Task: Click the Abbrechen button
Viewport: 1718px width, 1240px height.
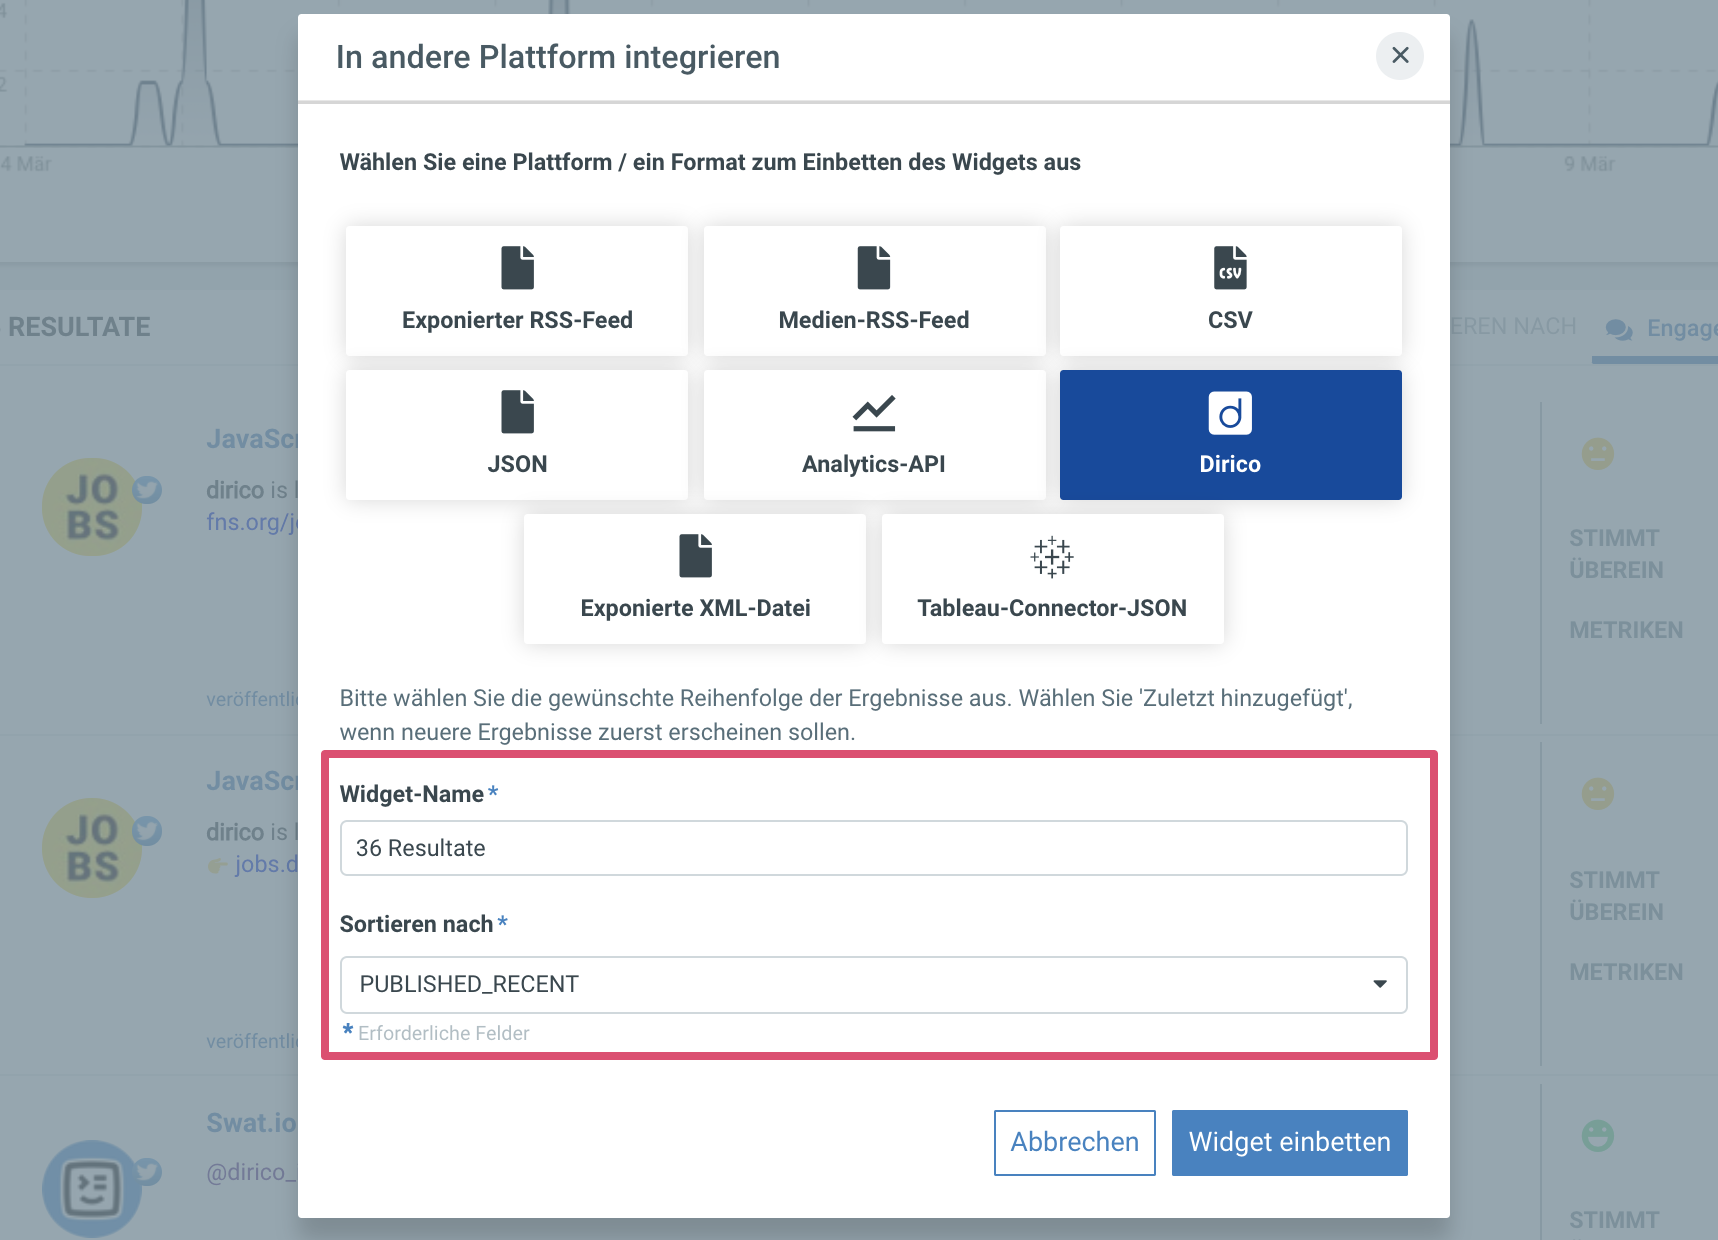Action: 1075,1143
